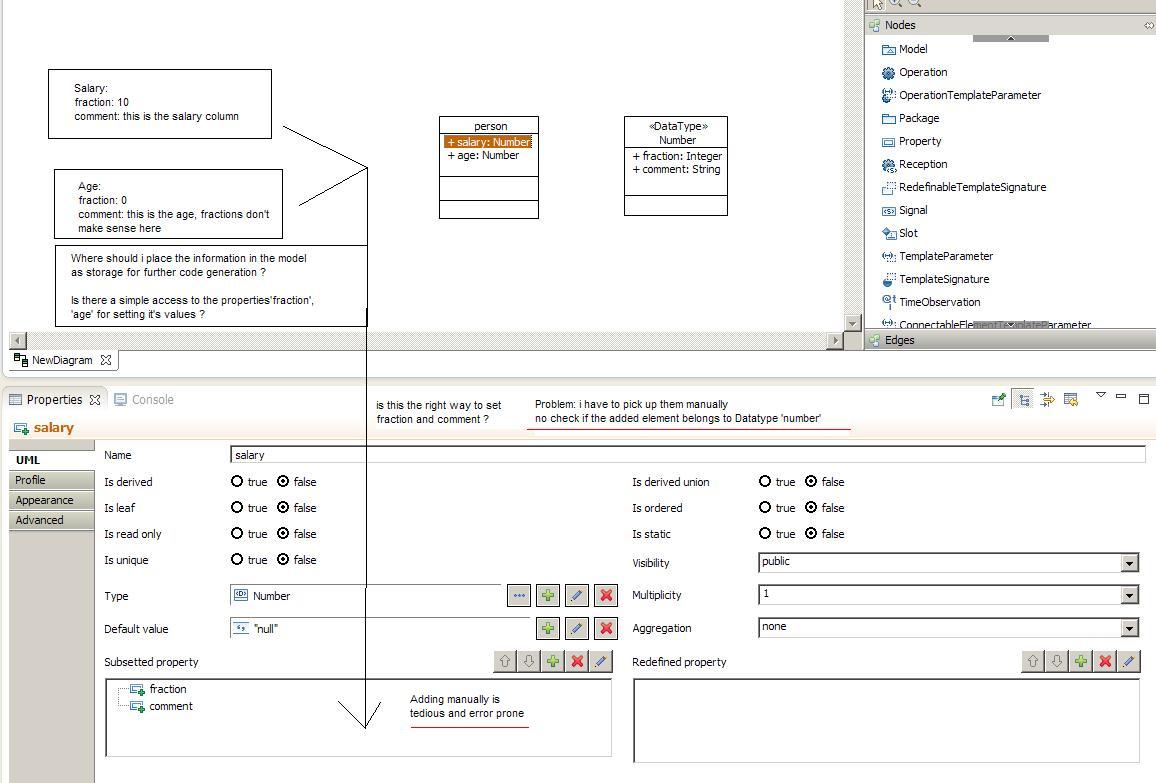This screenshot has height=783, width=1156.
Task: Toggle Show Categories in Properties toolbar
Action: coord(1024,400)
